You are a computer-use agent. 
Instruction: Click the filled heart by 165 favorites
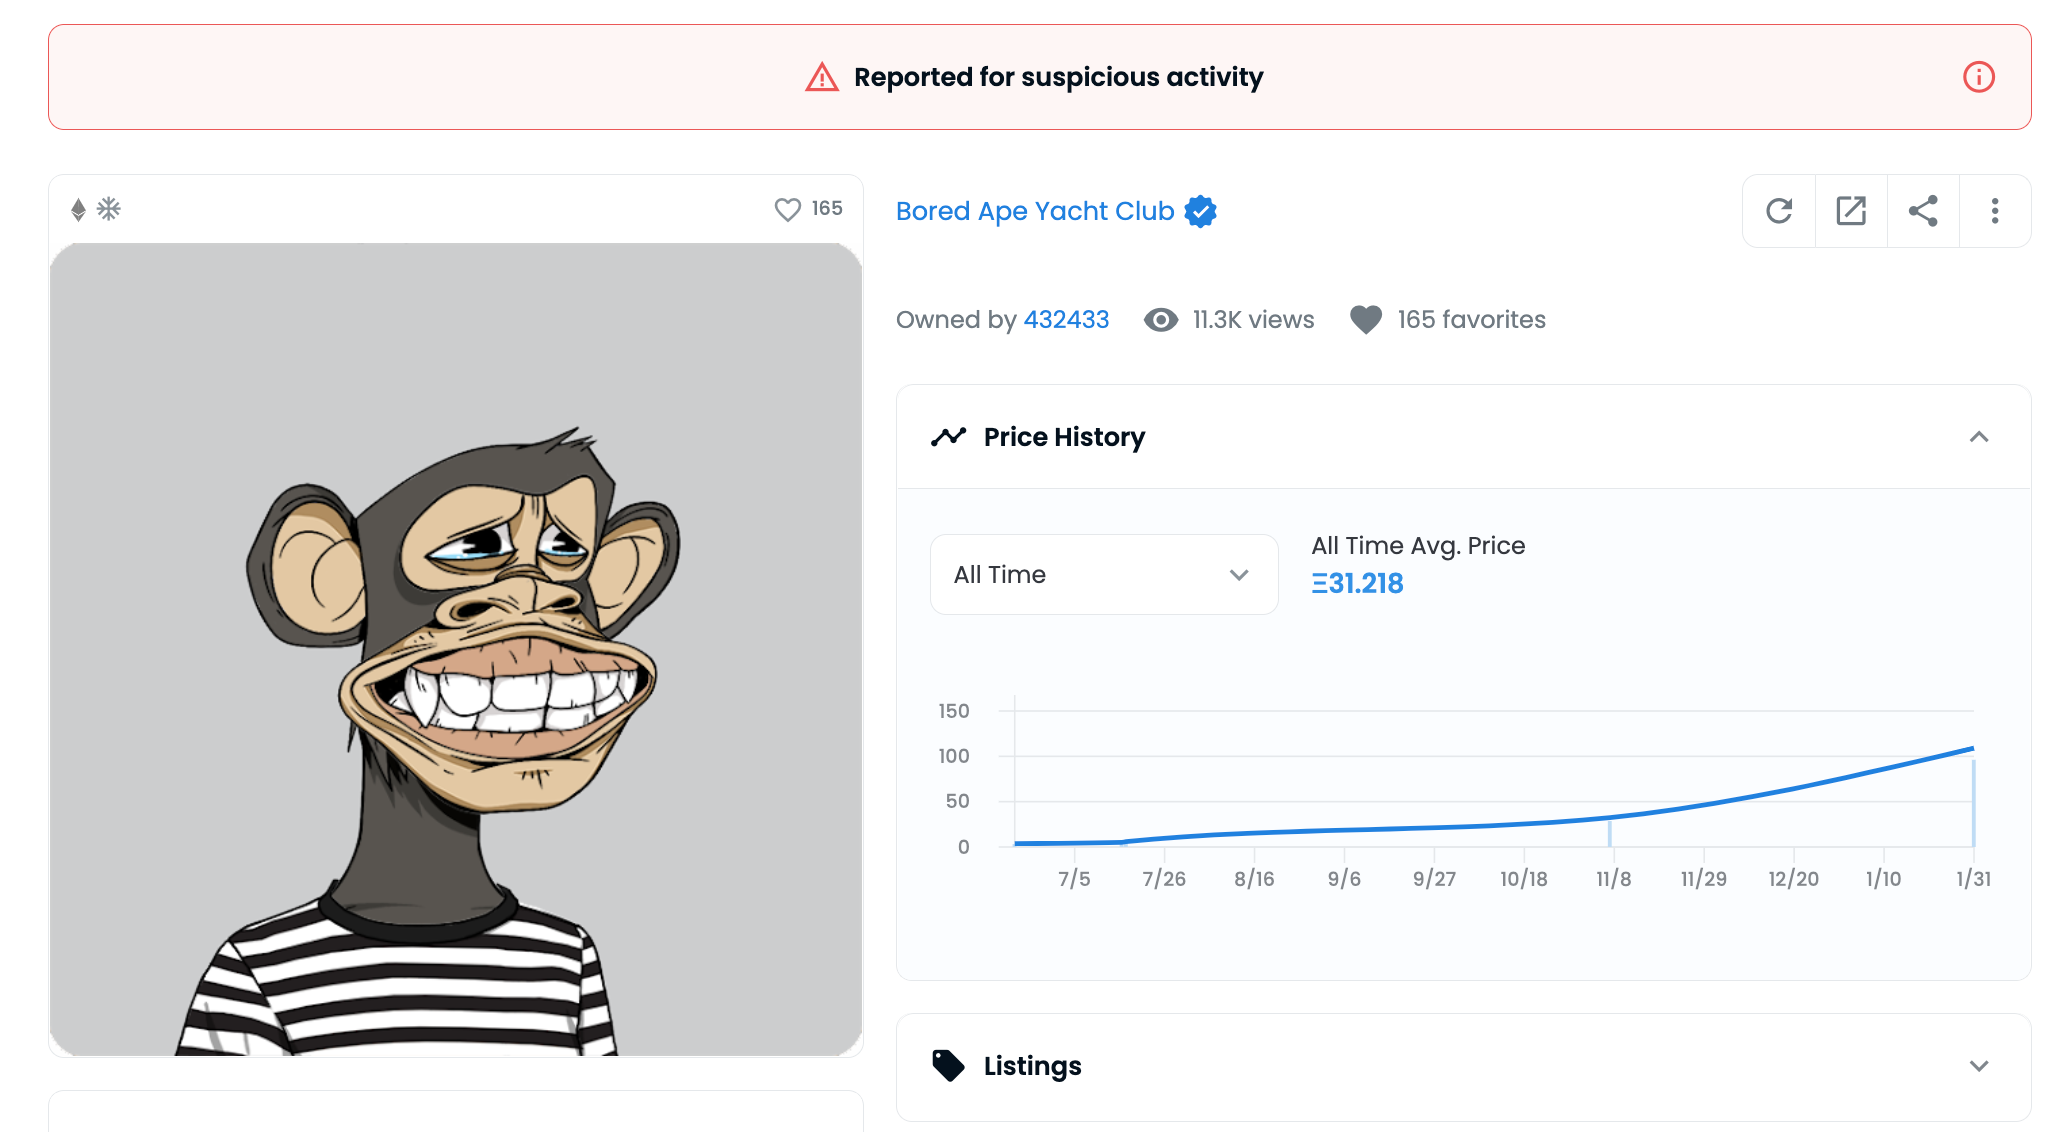tap(1366, 320)
